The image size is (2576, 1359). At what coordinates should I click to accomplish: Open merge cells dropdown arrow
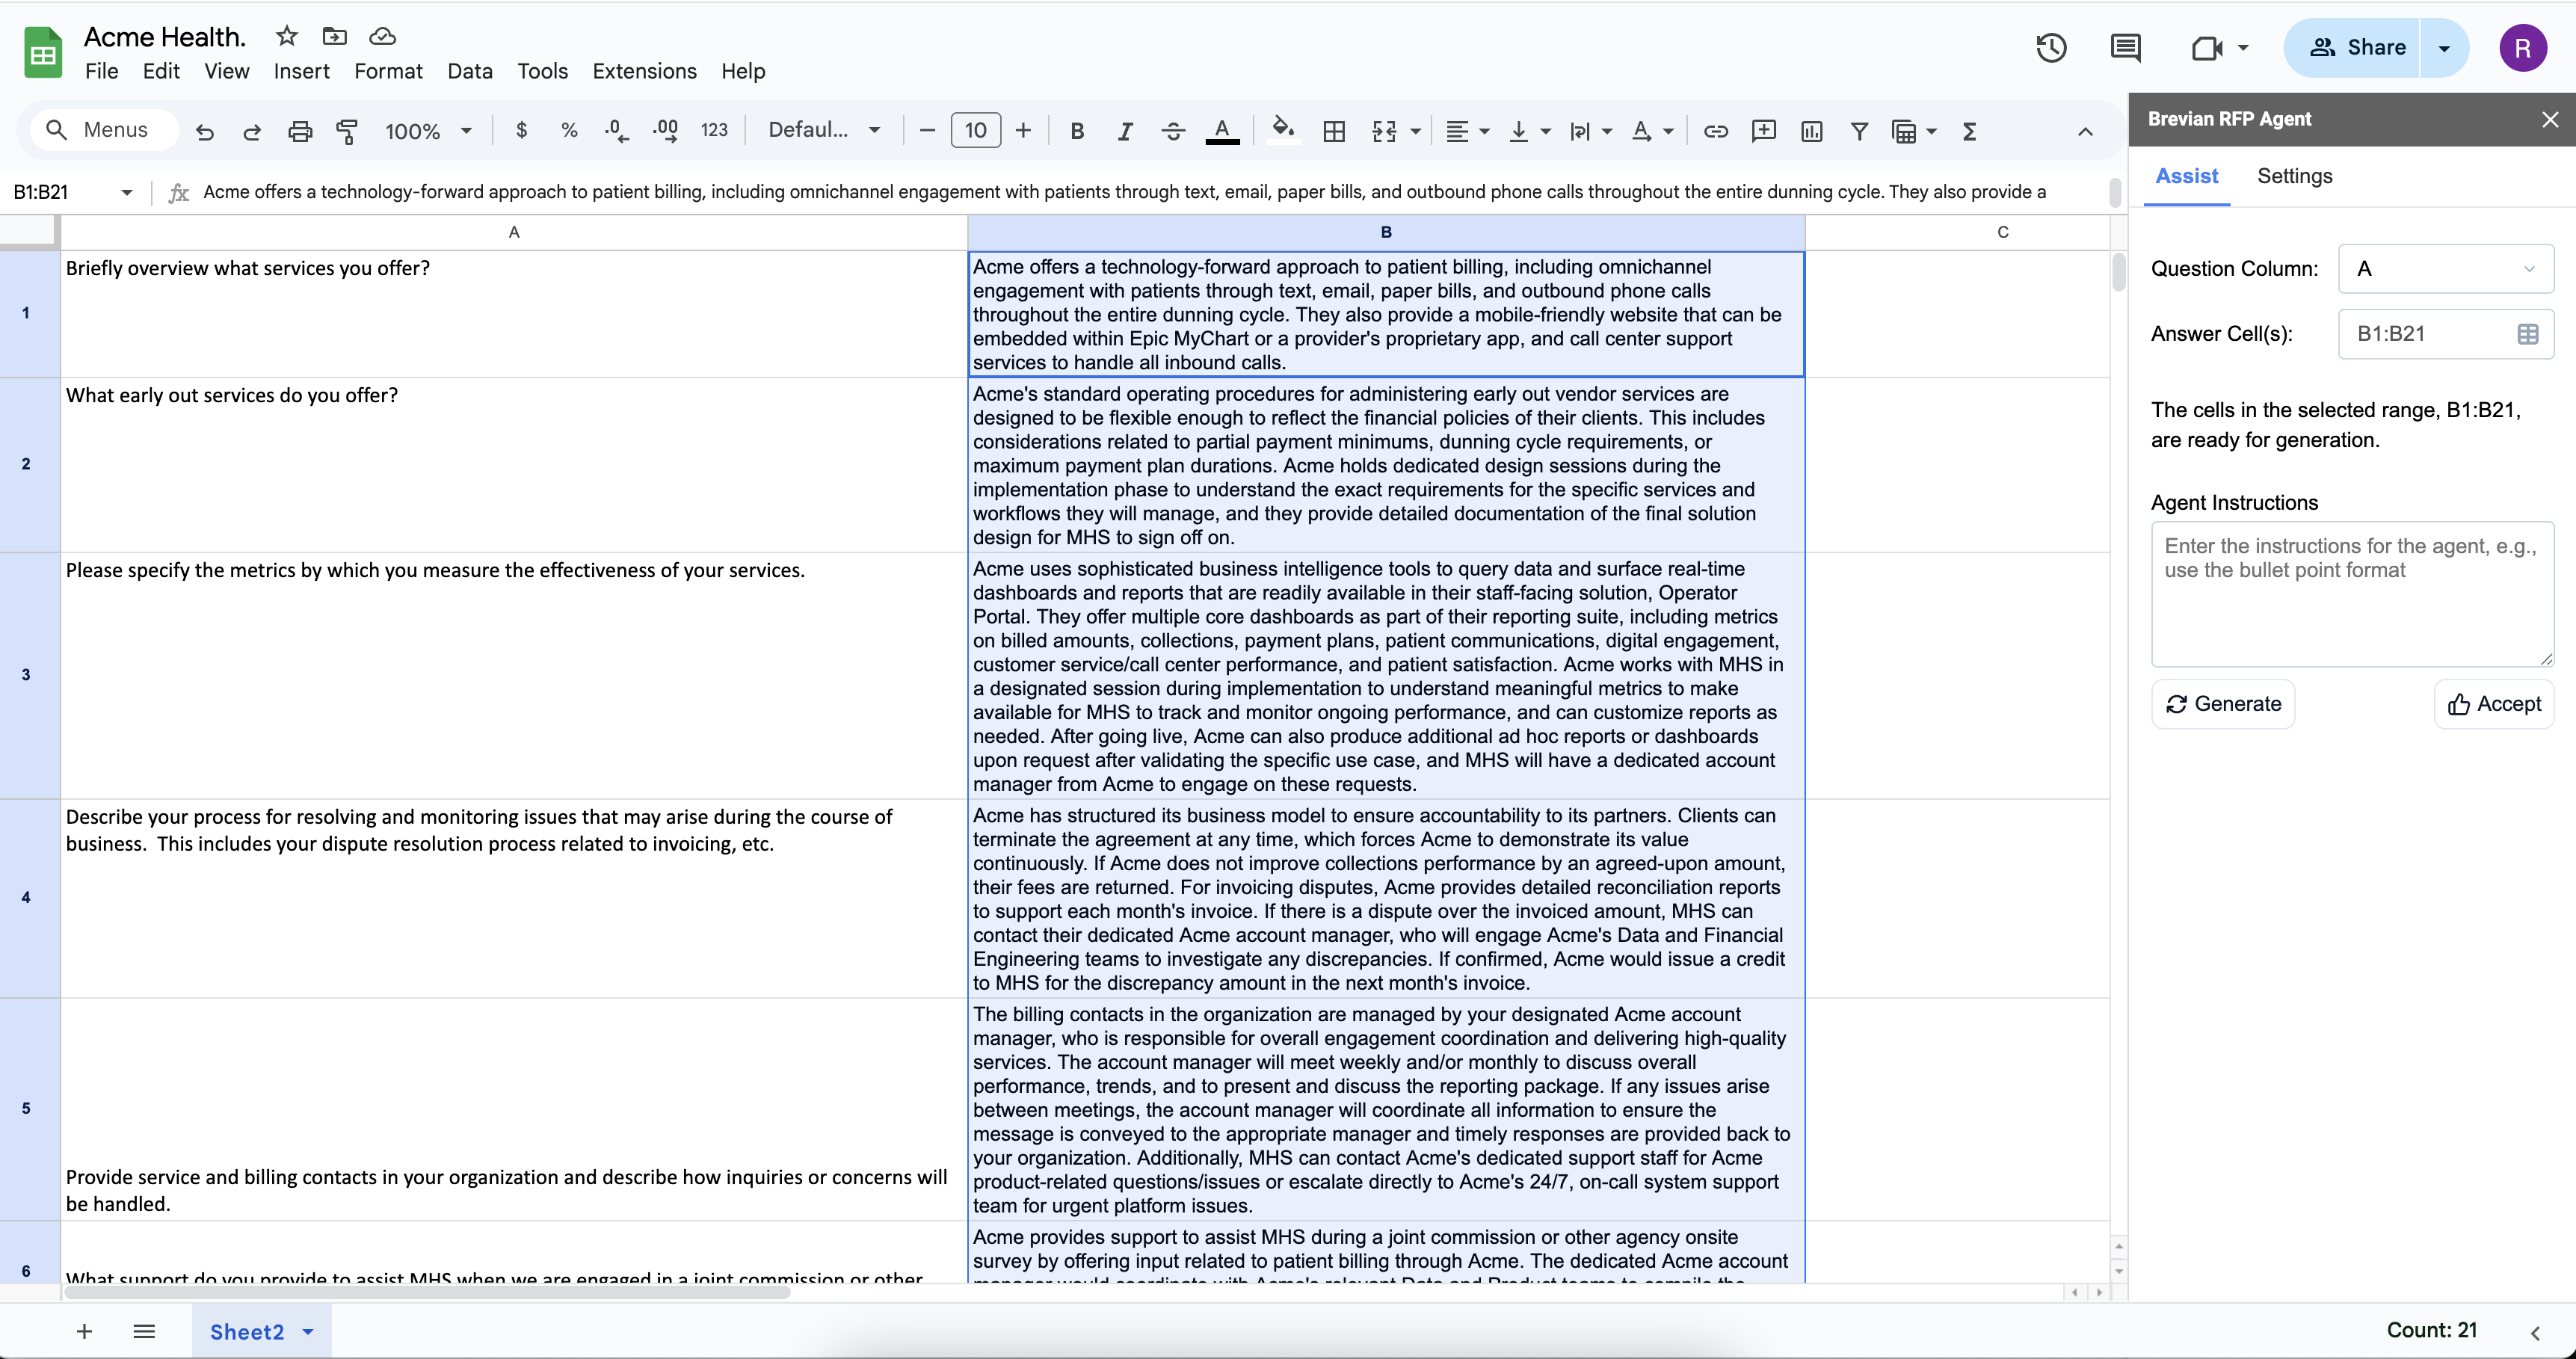coord(1415,131)
